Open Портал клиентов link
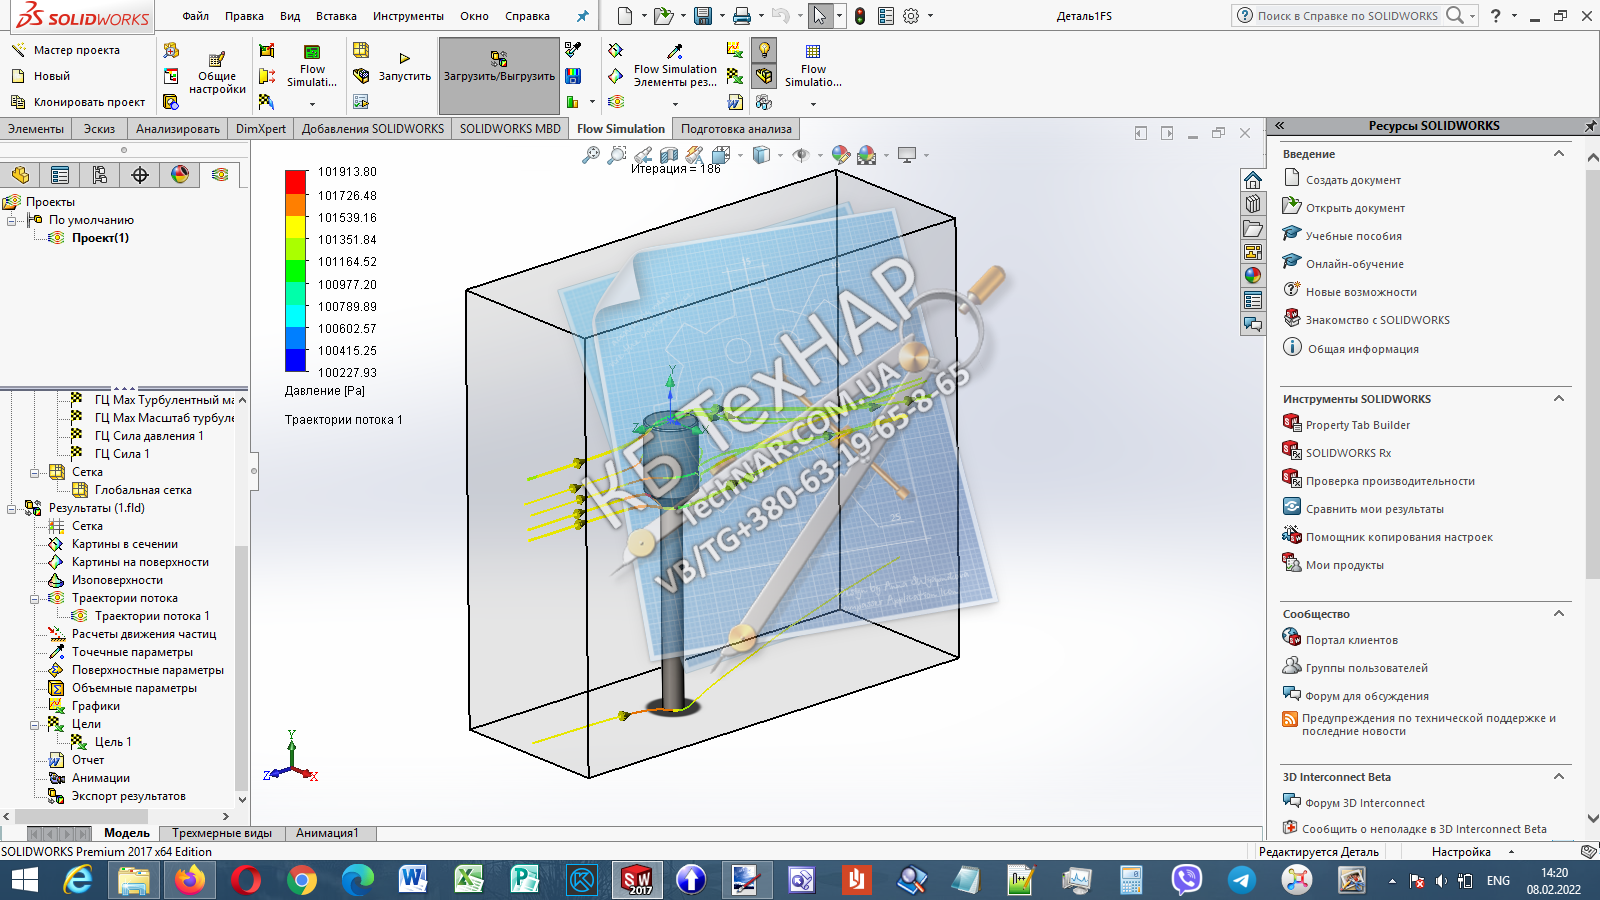 [x=1352, y=640]
